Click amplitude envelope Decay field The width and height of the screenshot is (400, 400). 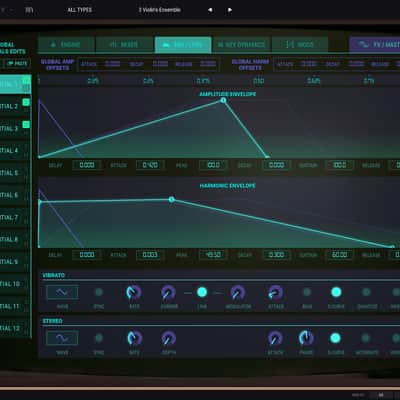(276, 165)
